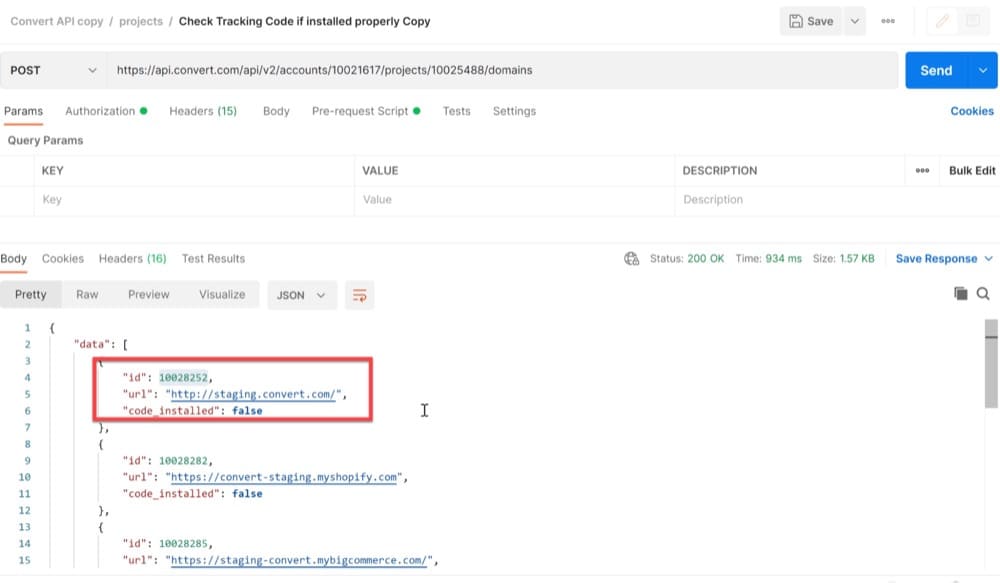The image size is (1000, 583).
Task: Click the network globe icon beside Status
Action: tap(631, 258)
